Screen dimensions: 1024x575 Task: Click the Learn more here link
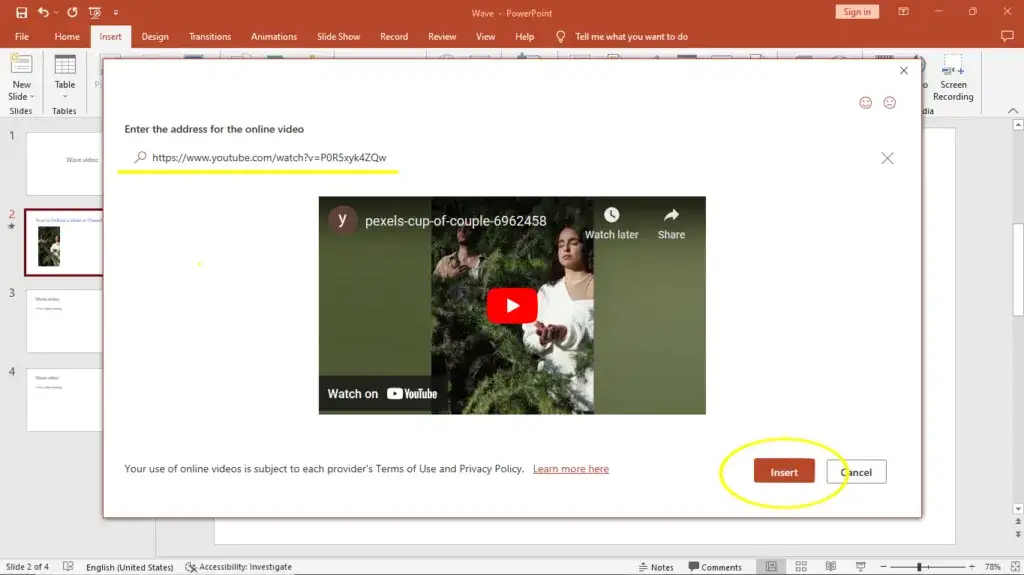[x=571, y=468]
